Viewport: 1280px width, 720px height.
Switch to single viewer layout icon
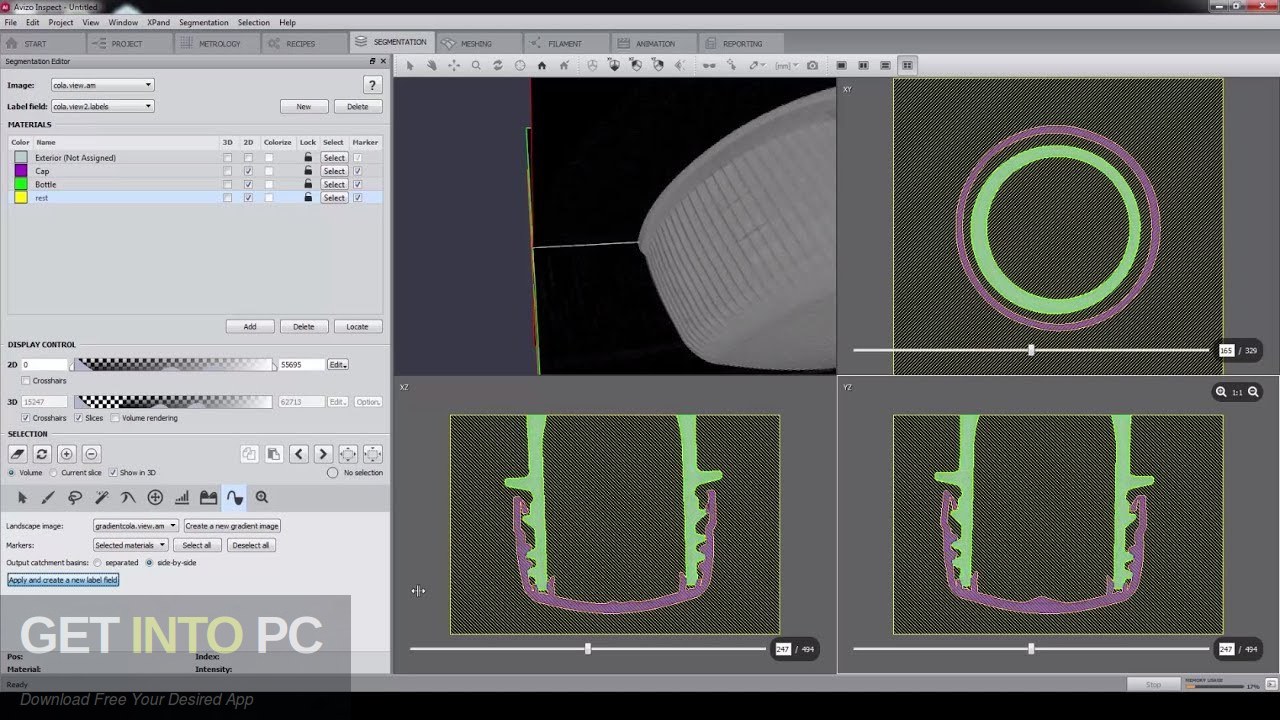pyautogui.click(x=841, y=65)
